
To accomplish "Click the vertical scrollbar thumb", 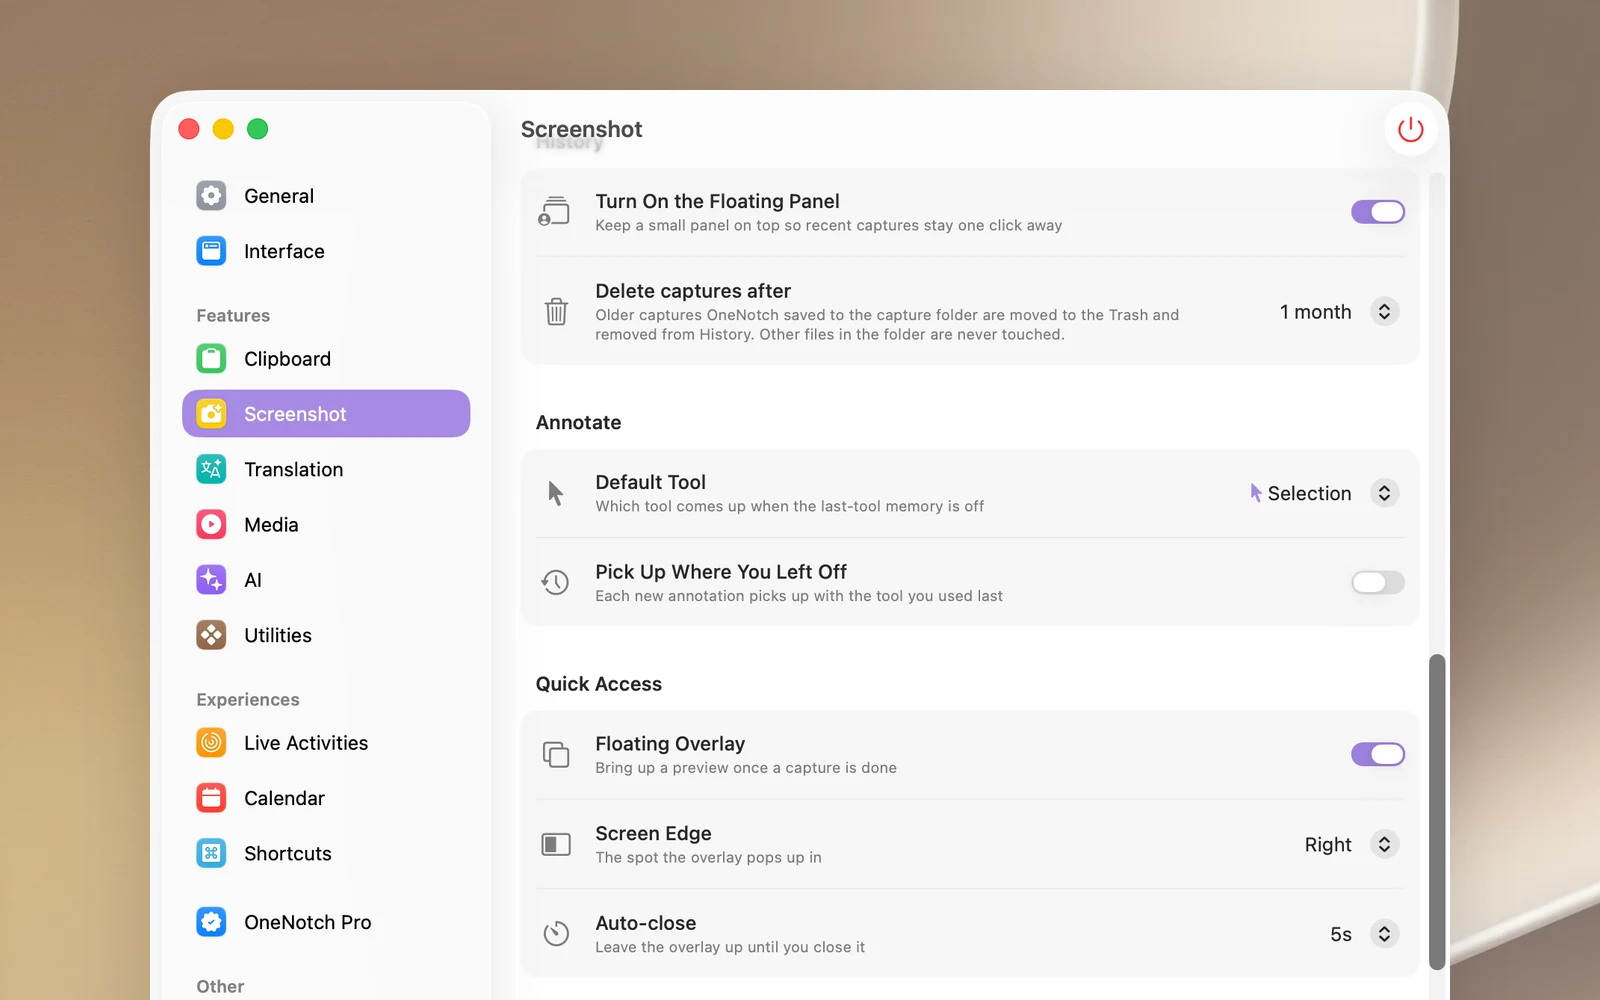I will click(1437, 812).
